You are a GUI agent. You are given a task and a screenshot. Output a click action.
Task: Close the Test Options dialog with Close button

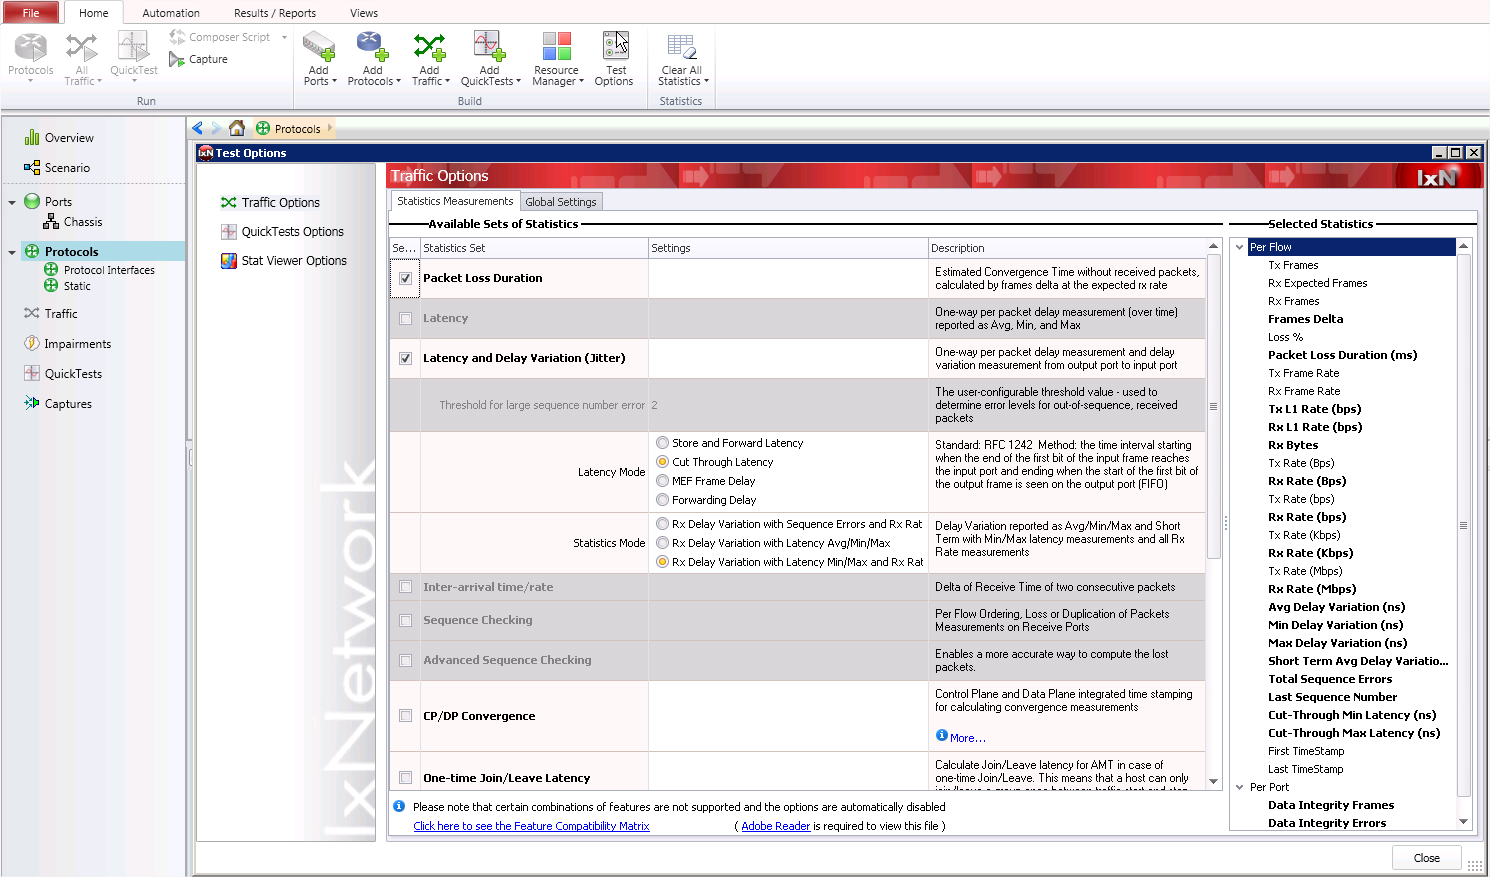click(x=1427, y=858)
